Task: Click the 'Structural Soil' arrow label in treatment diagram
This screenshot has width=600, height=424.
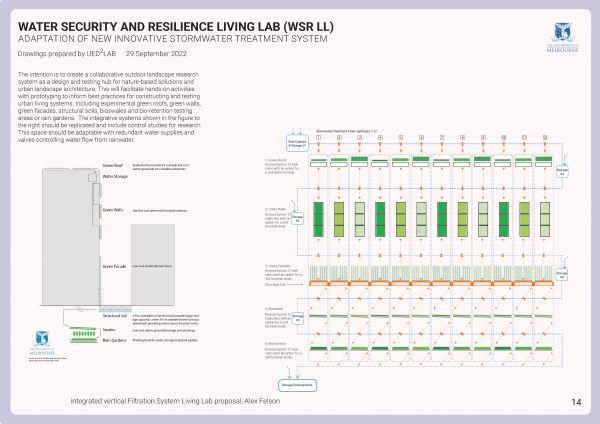Action: tap(275, 285)
